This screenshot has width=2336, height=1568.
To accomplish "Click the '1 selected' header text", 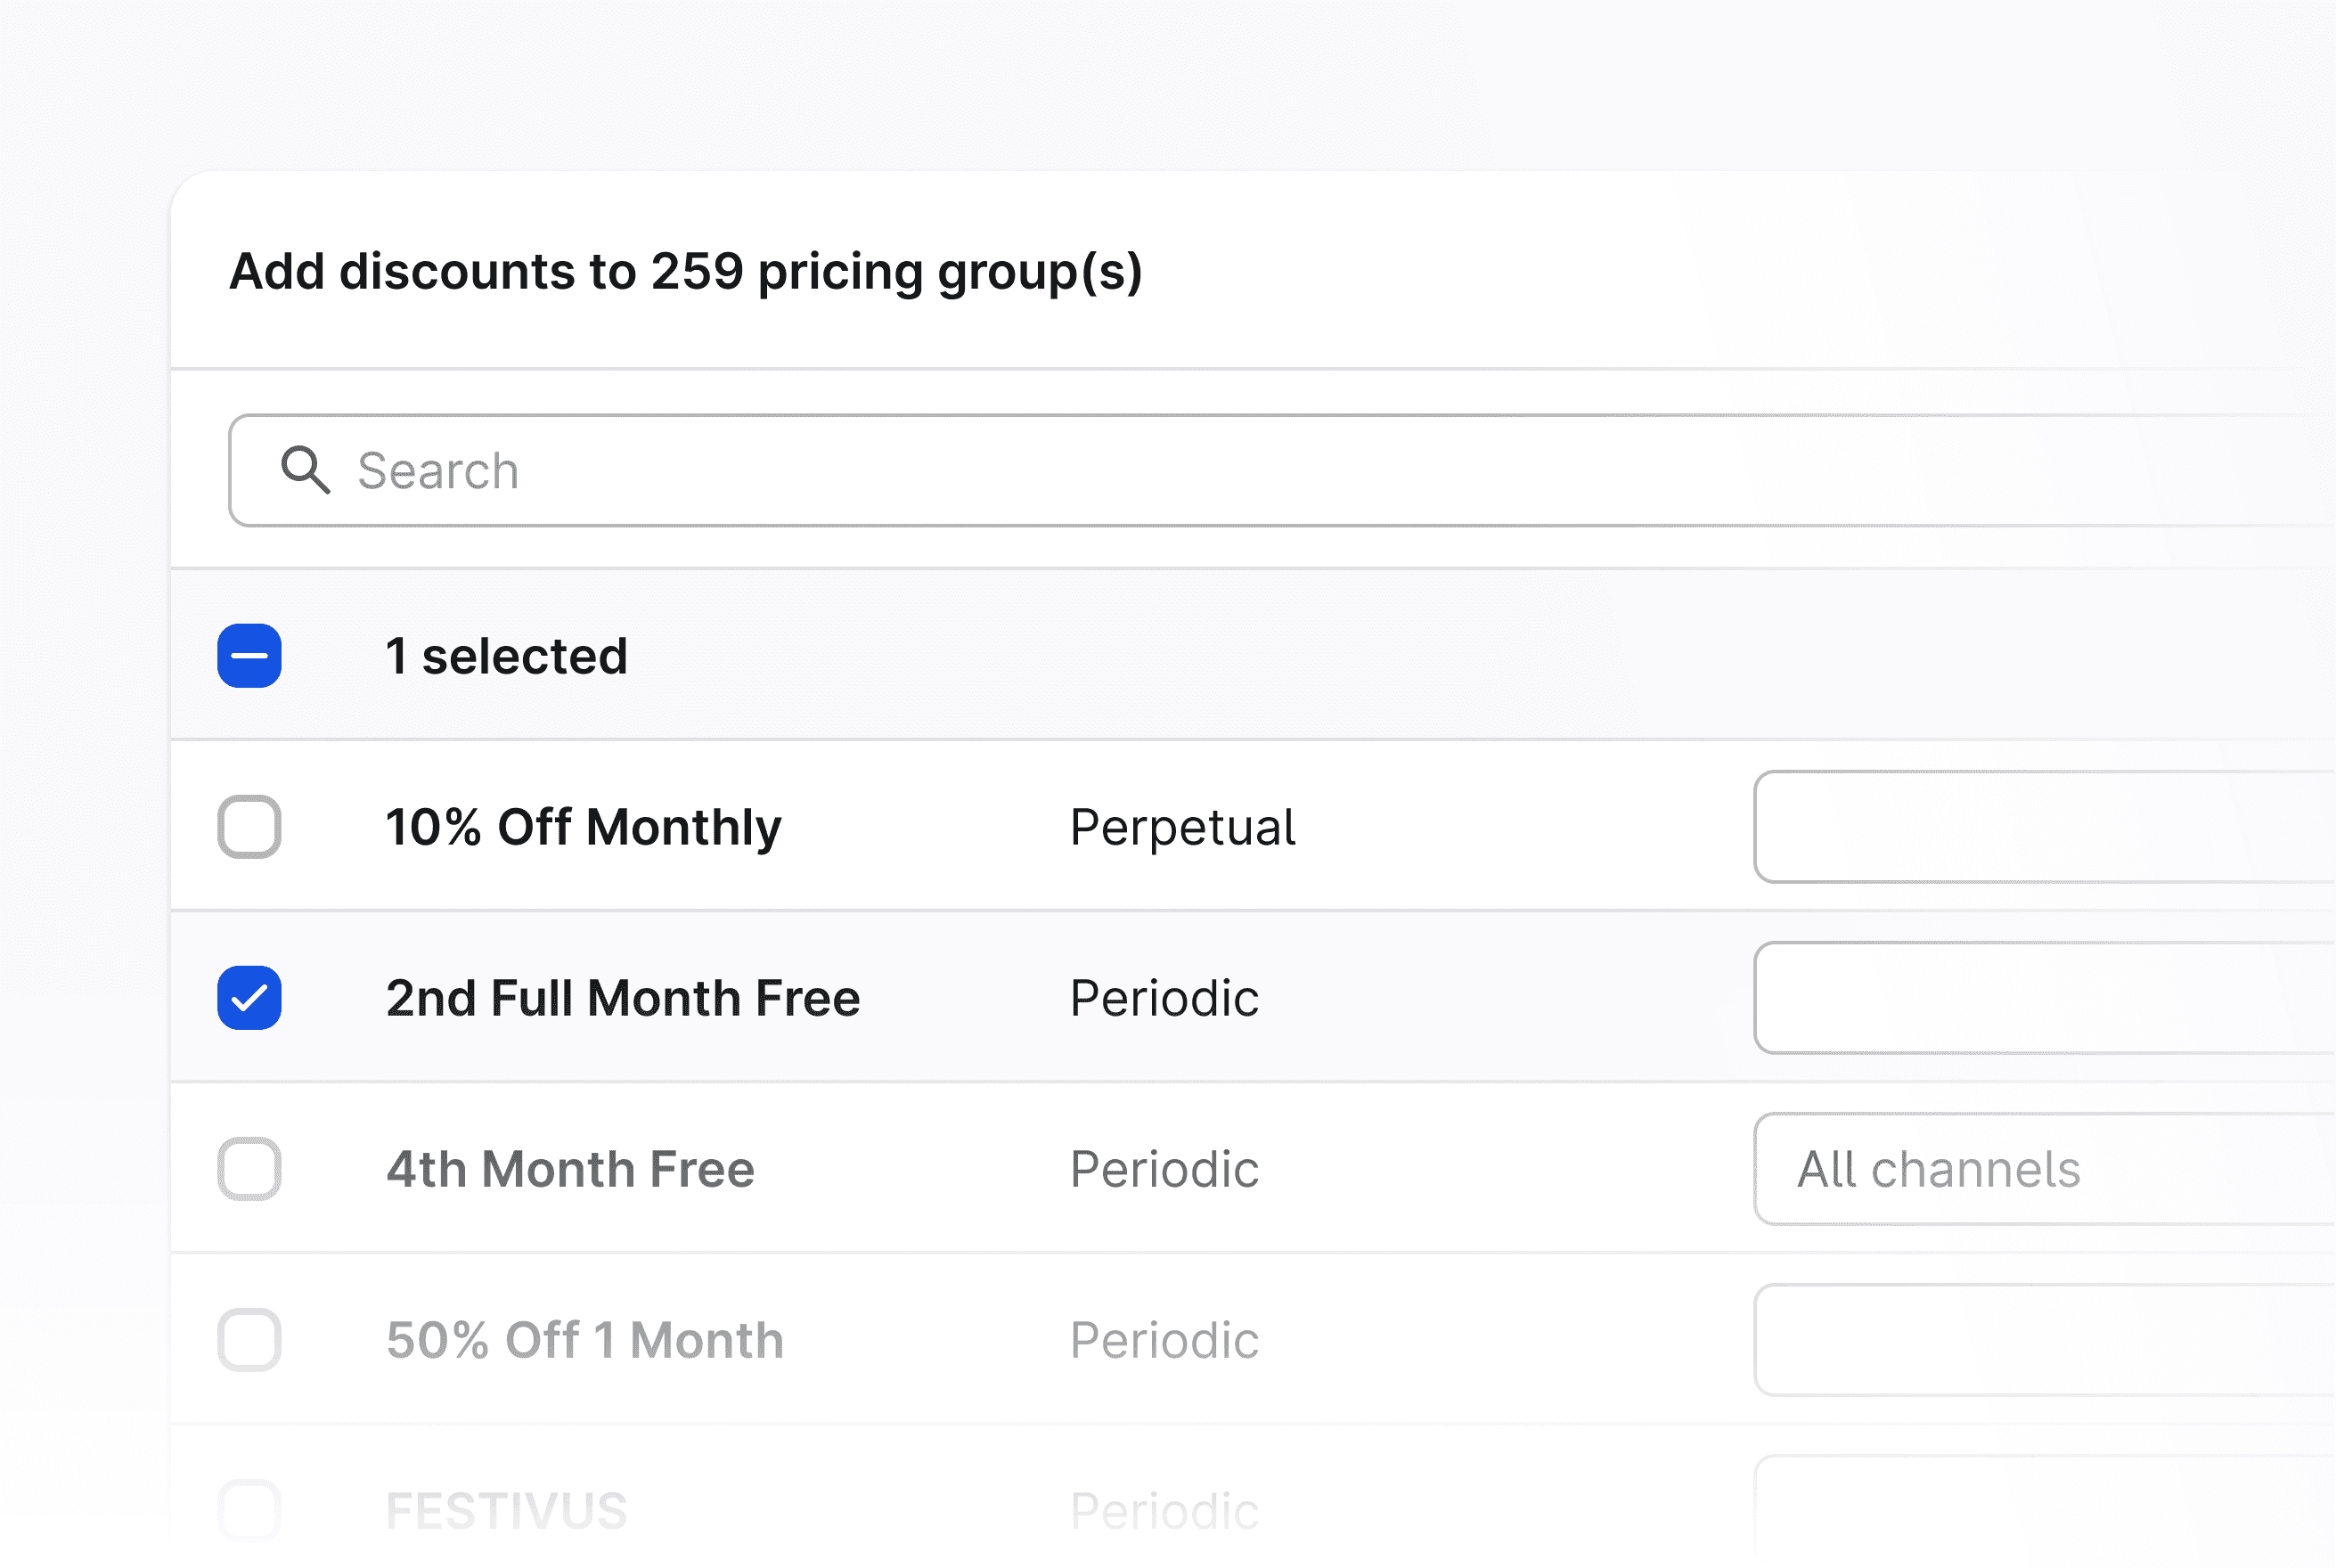I will tap(506, 656).
